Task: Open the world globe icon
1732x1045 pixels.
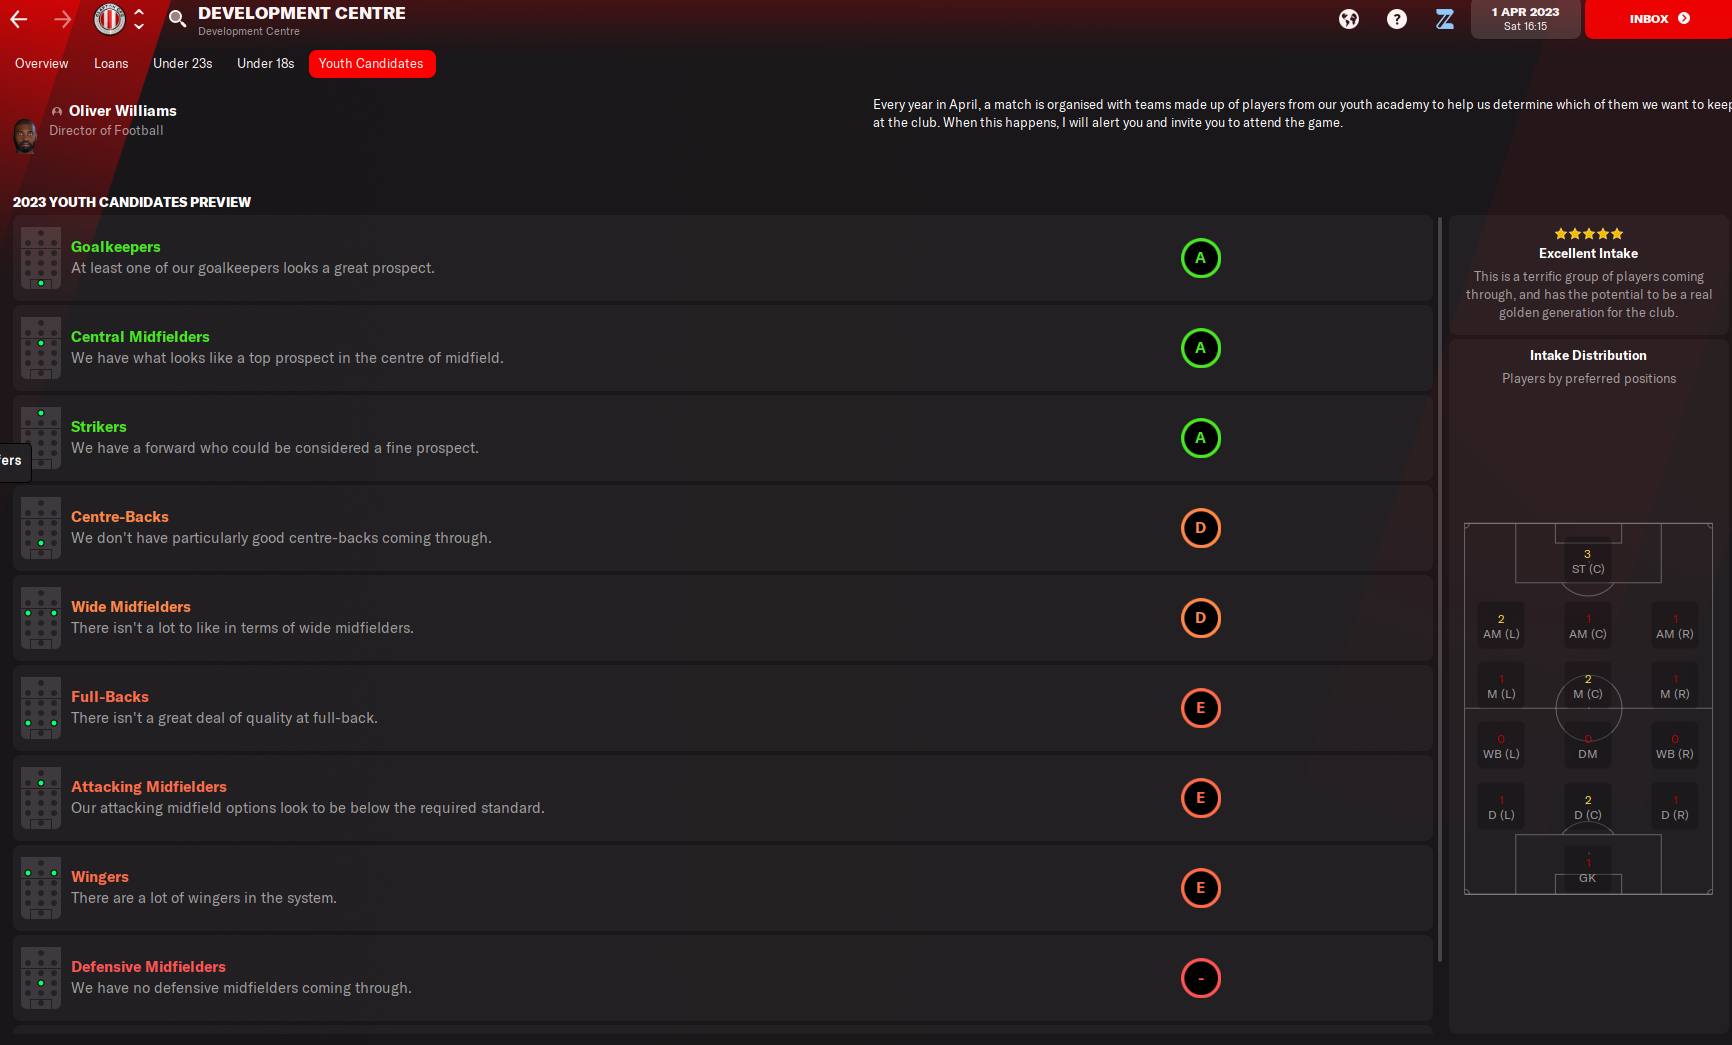Action: click(x=1349, y=19)
